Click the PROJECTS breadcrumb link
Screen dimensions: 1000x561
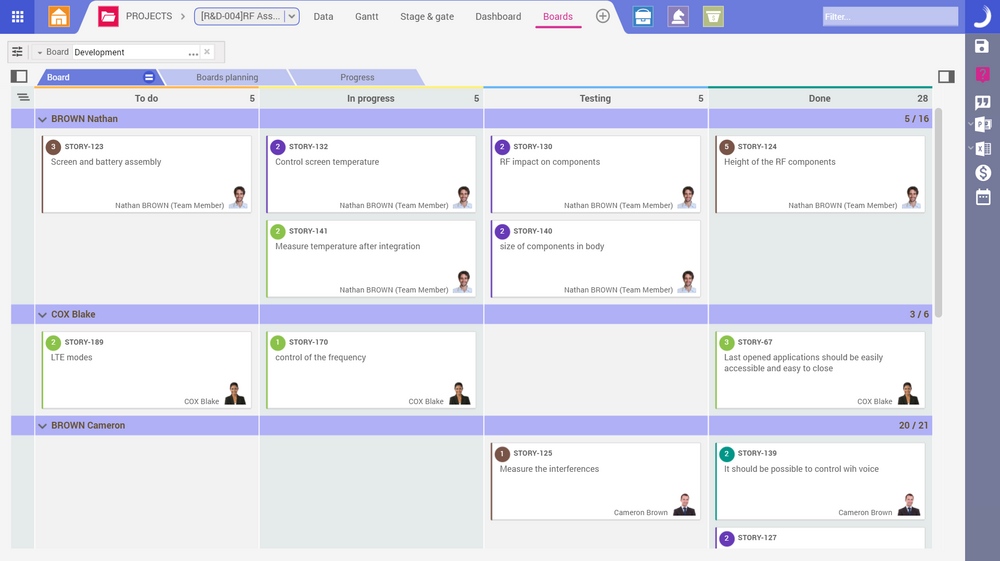click(x=148, y=16)
